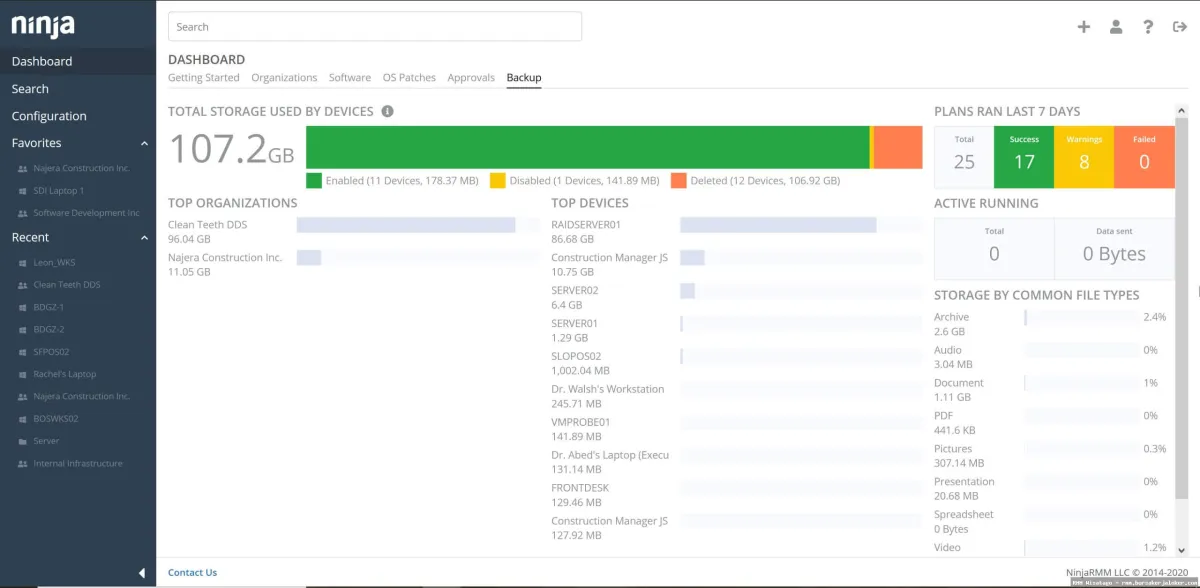This screenshot has width=1200, height=588.
Task: Open Rachel's Laptop recent item
Action: (65, 374)
